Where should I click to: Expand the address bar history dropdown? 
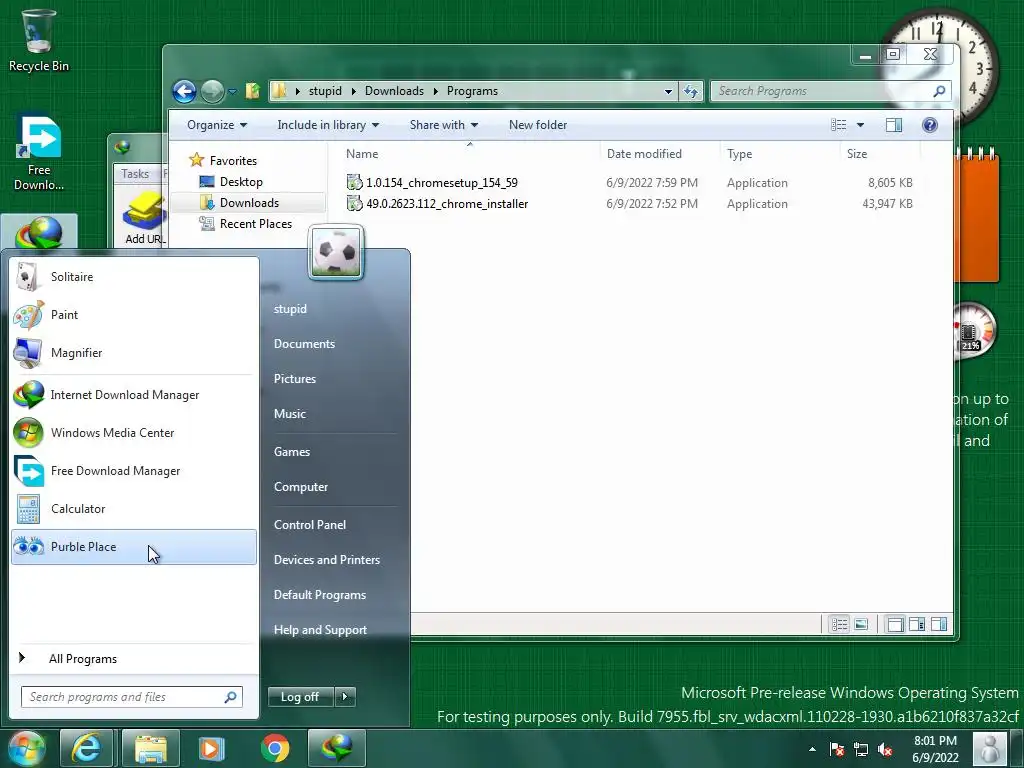click(668, 91)
